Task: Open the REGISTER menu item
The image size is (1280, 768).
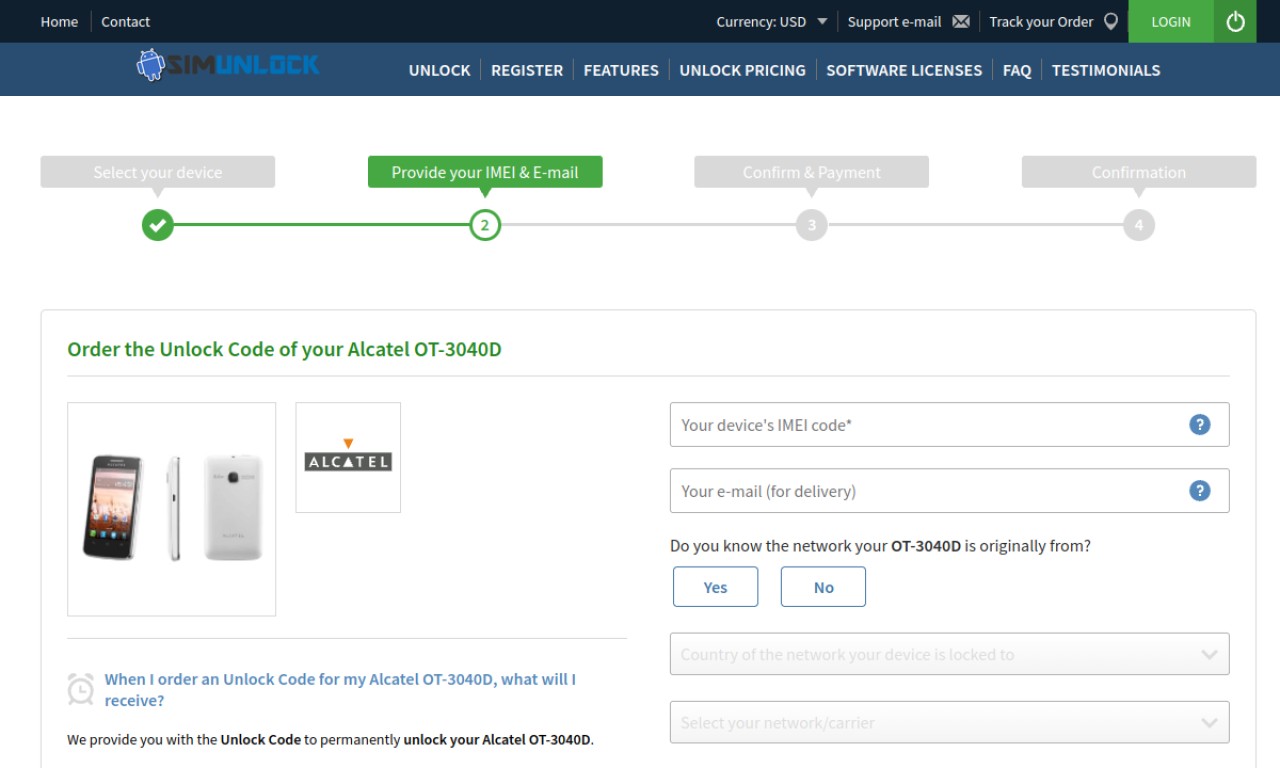Action: coord(527,70)
